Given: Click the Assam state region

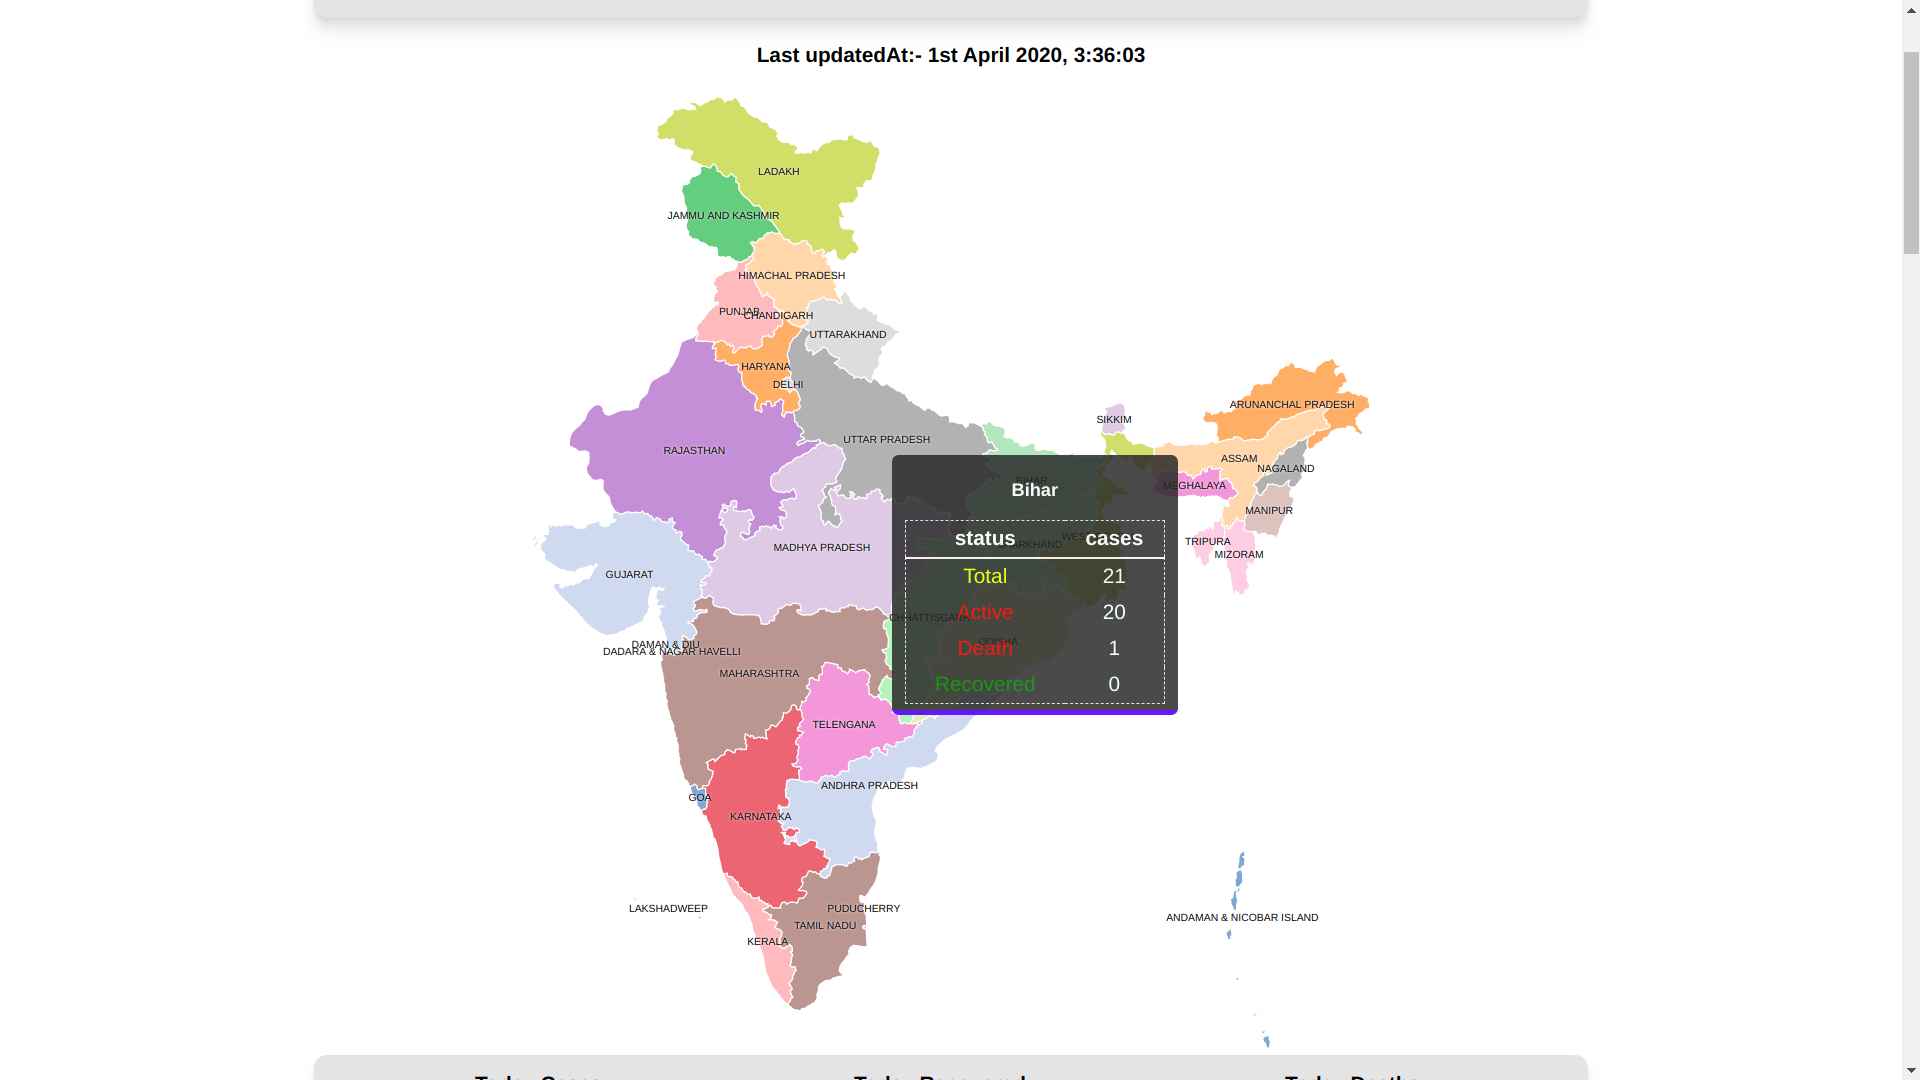Looking at the screenshot, I should click(1240, 458).
